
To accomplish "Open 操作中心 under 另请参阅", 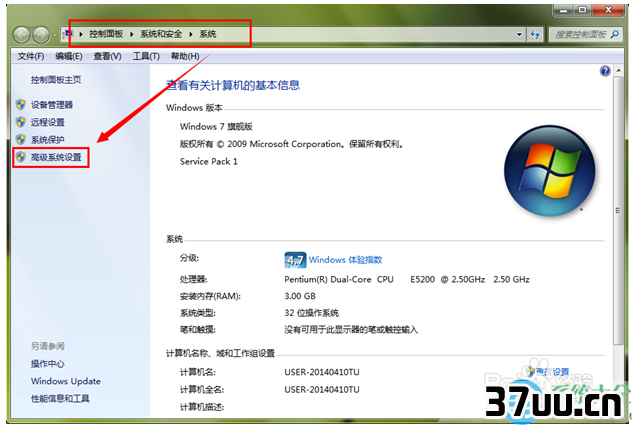I will [48, 364].
